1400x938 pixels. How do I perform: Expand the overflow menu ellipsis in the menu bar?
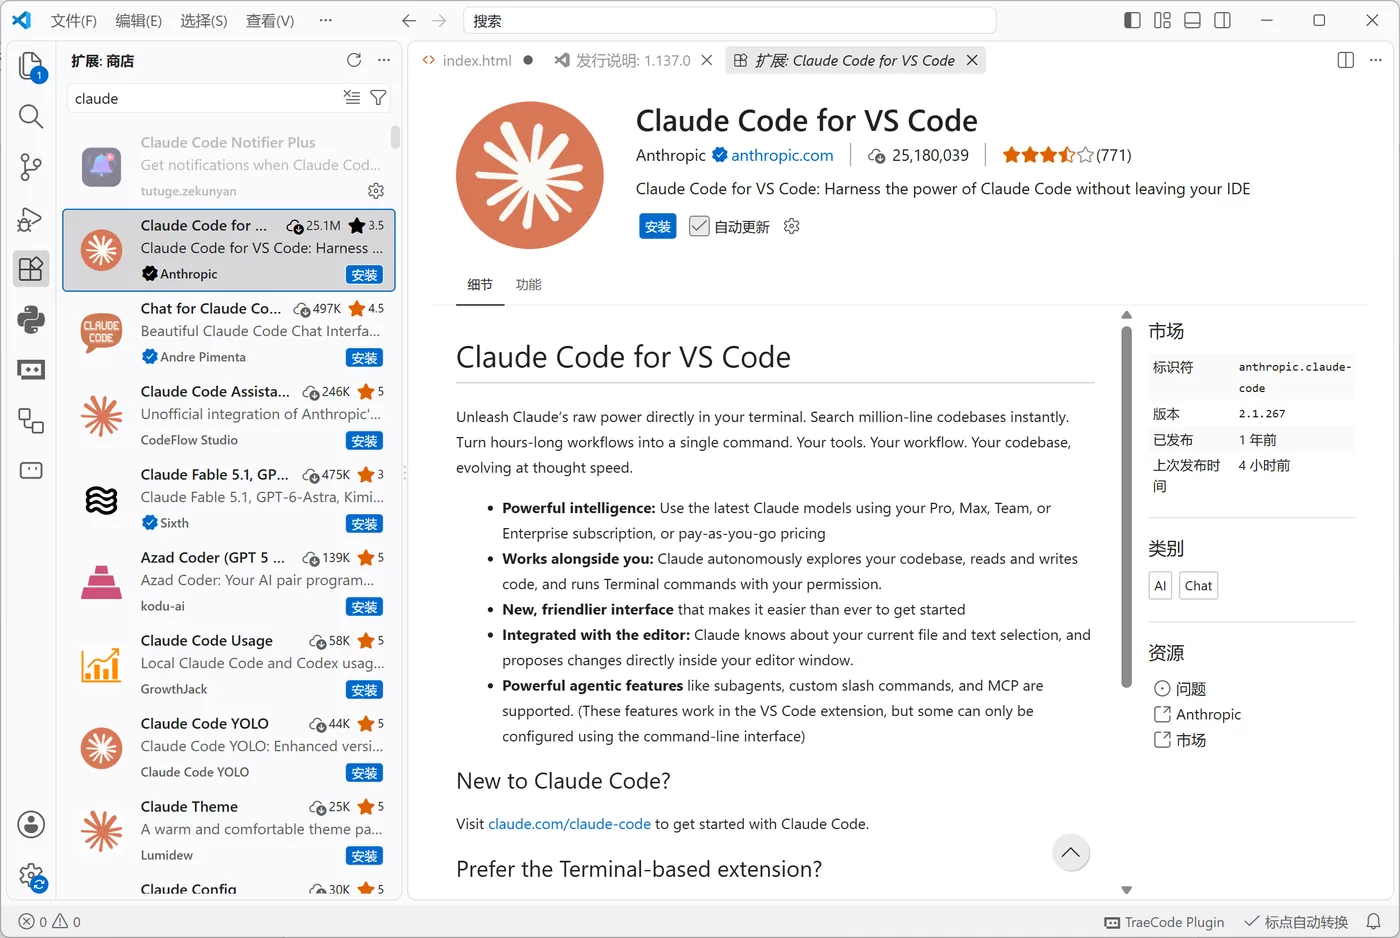[325, 20]
